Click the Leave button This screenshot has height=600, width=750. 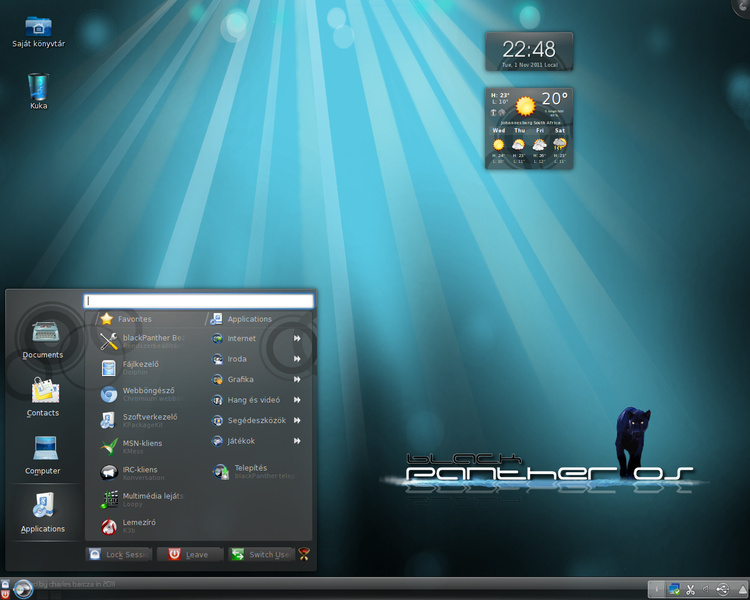[x=190, y=554]
